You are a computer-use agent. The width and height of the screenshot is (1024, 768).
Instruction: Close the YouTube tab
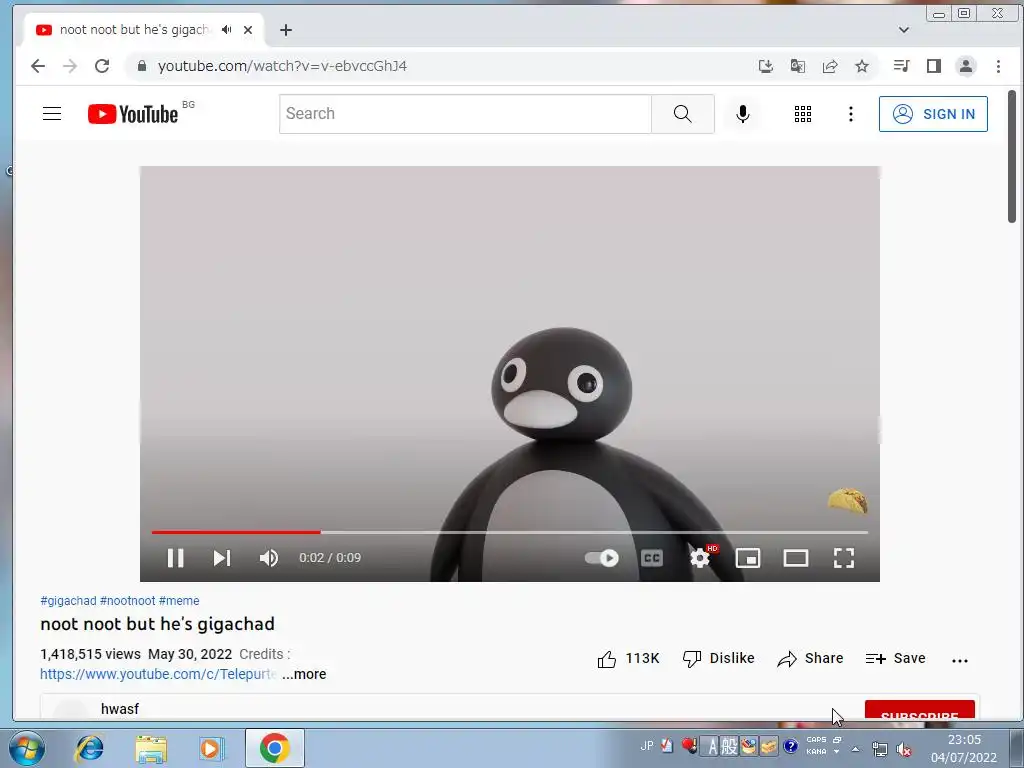[248, 29]
